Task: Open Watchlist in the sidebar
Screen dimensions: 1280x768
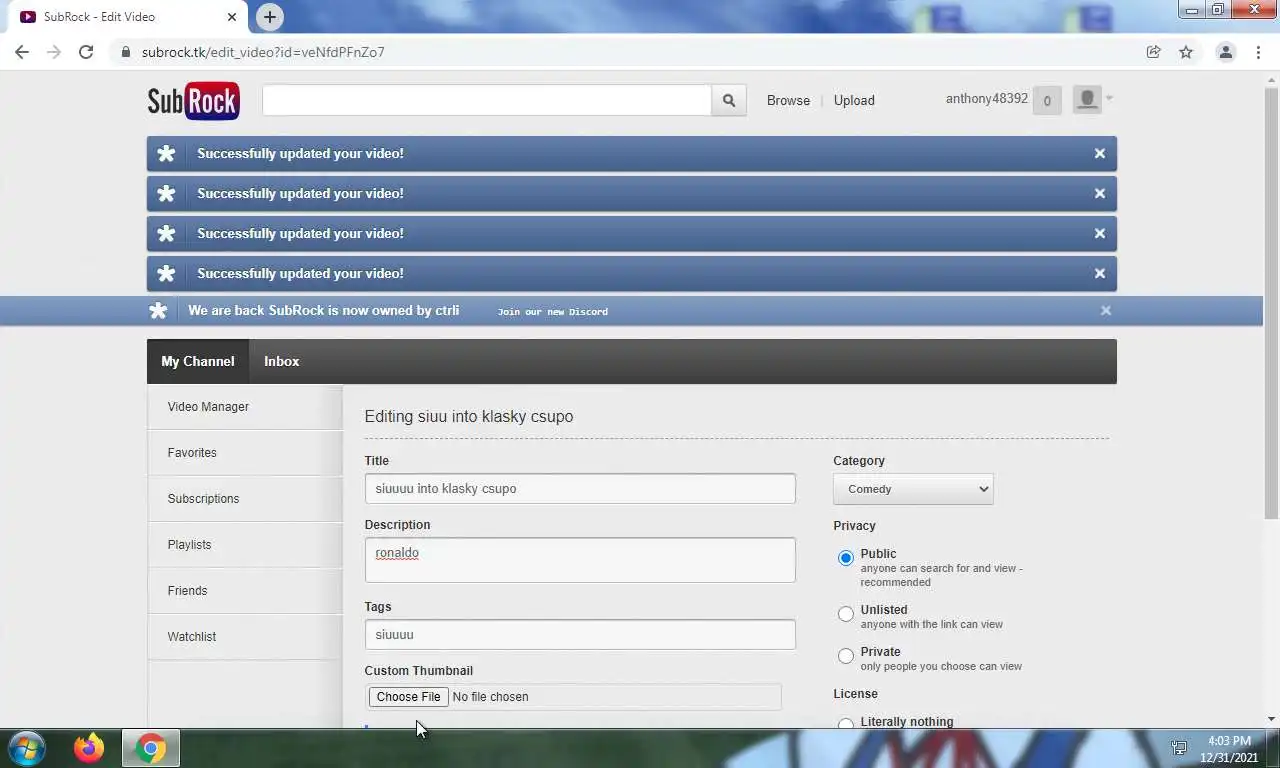Action: coord(245,637)
